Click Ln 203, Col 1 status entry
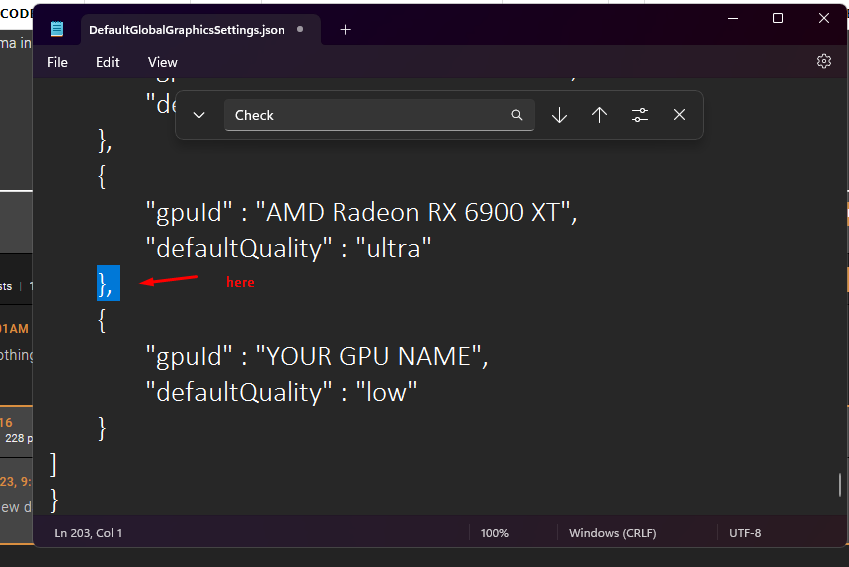Image resolution: width=849 pixels, height=567 pixels. (x=88, y=533)
